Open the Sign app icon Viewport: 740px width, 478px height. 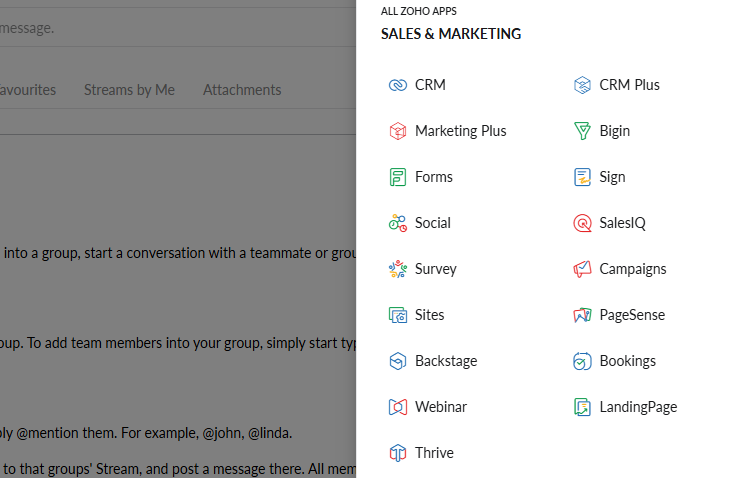tap(582, 177)
